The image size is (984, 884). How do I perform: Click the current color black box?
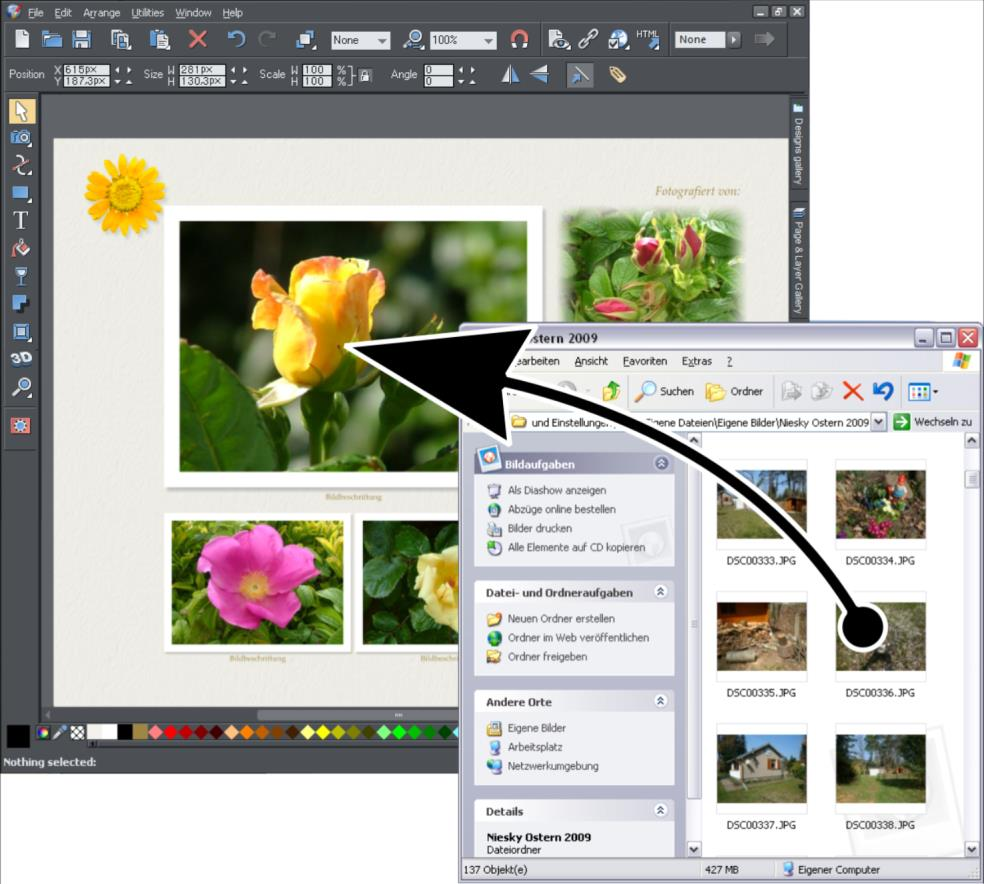(x=18, y=736)
